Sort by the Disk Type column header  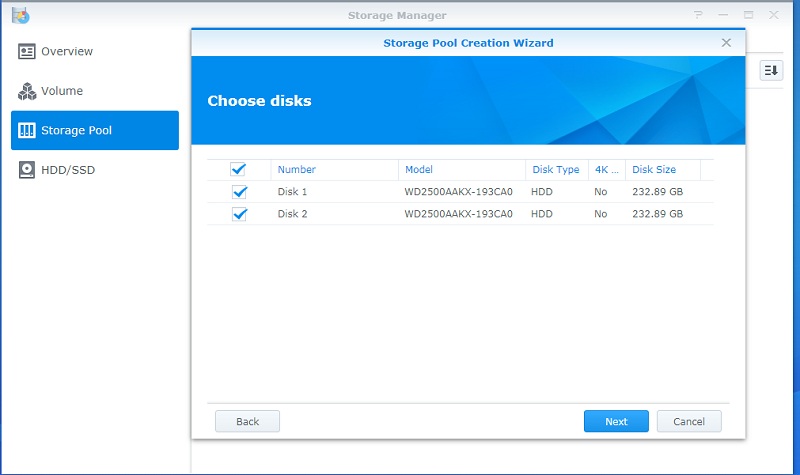(x=557, y=169)
